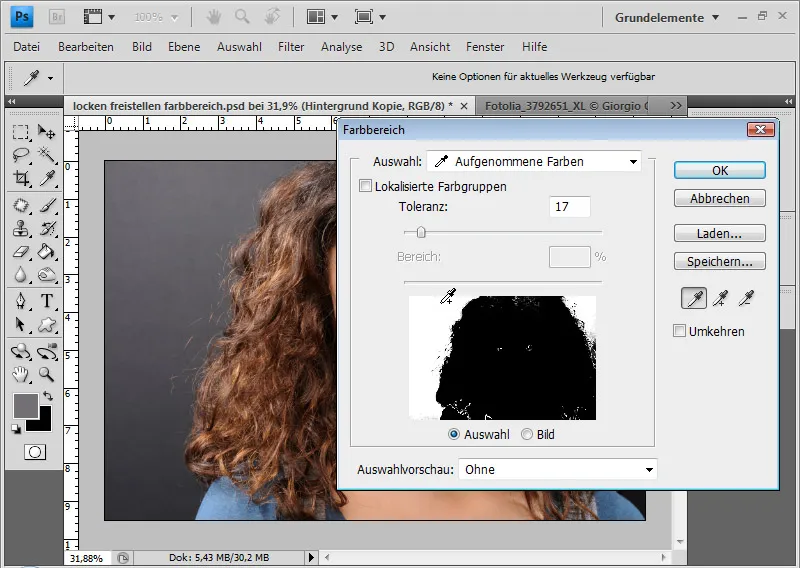This screenshot has height=568, width=800.
Task: Select the 3D Rotate tool
Action: [x=20, y=352]
